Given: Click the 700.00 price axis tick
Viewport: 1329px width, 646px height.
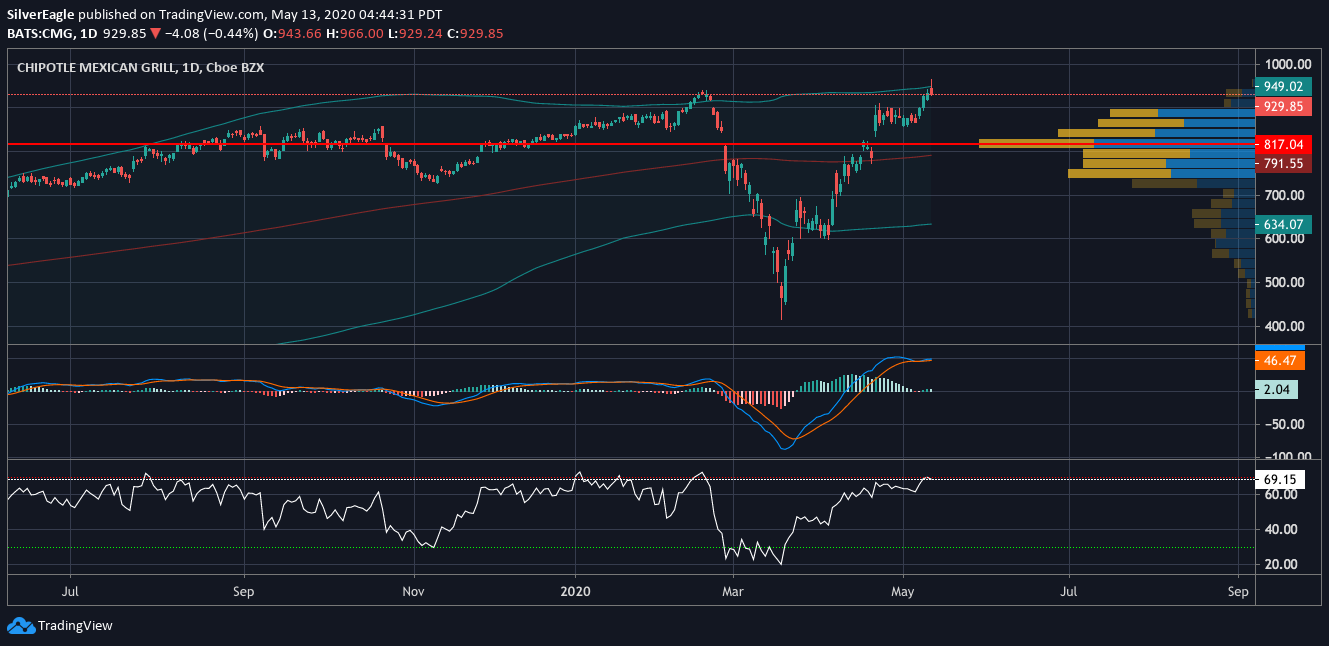Looking at the screenshot, I should click(x=1283, y=194).
